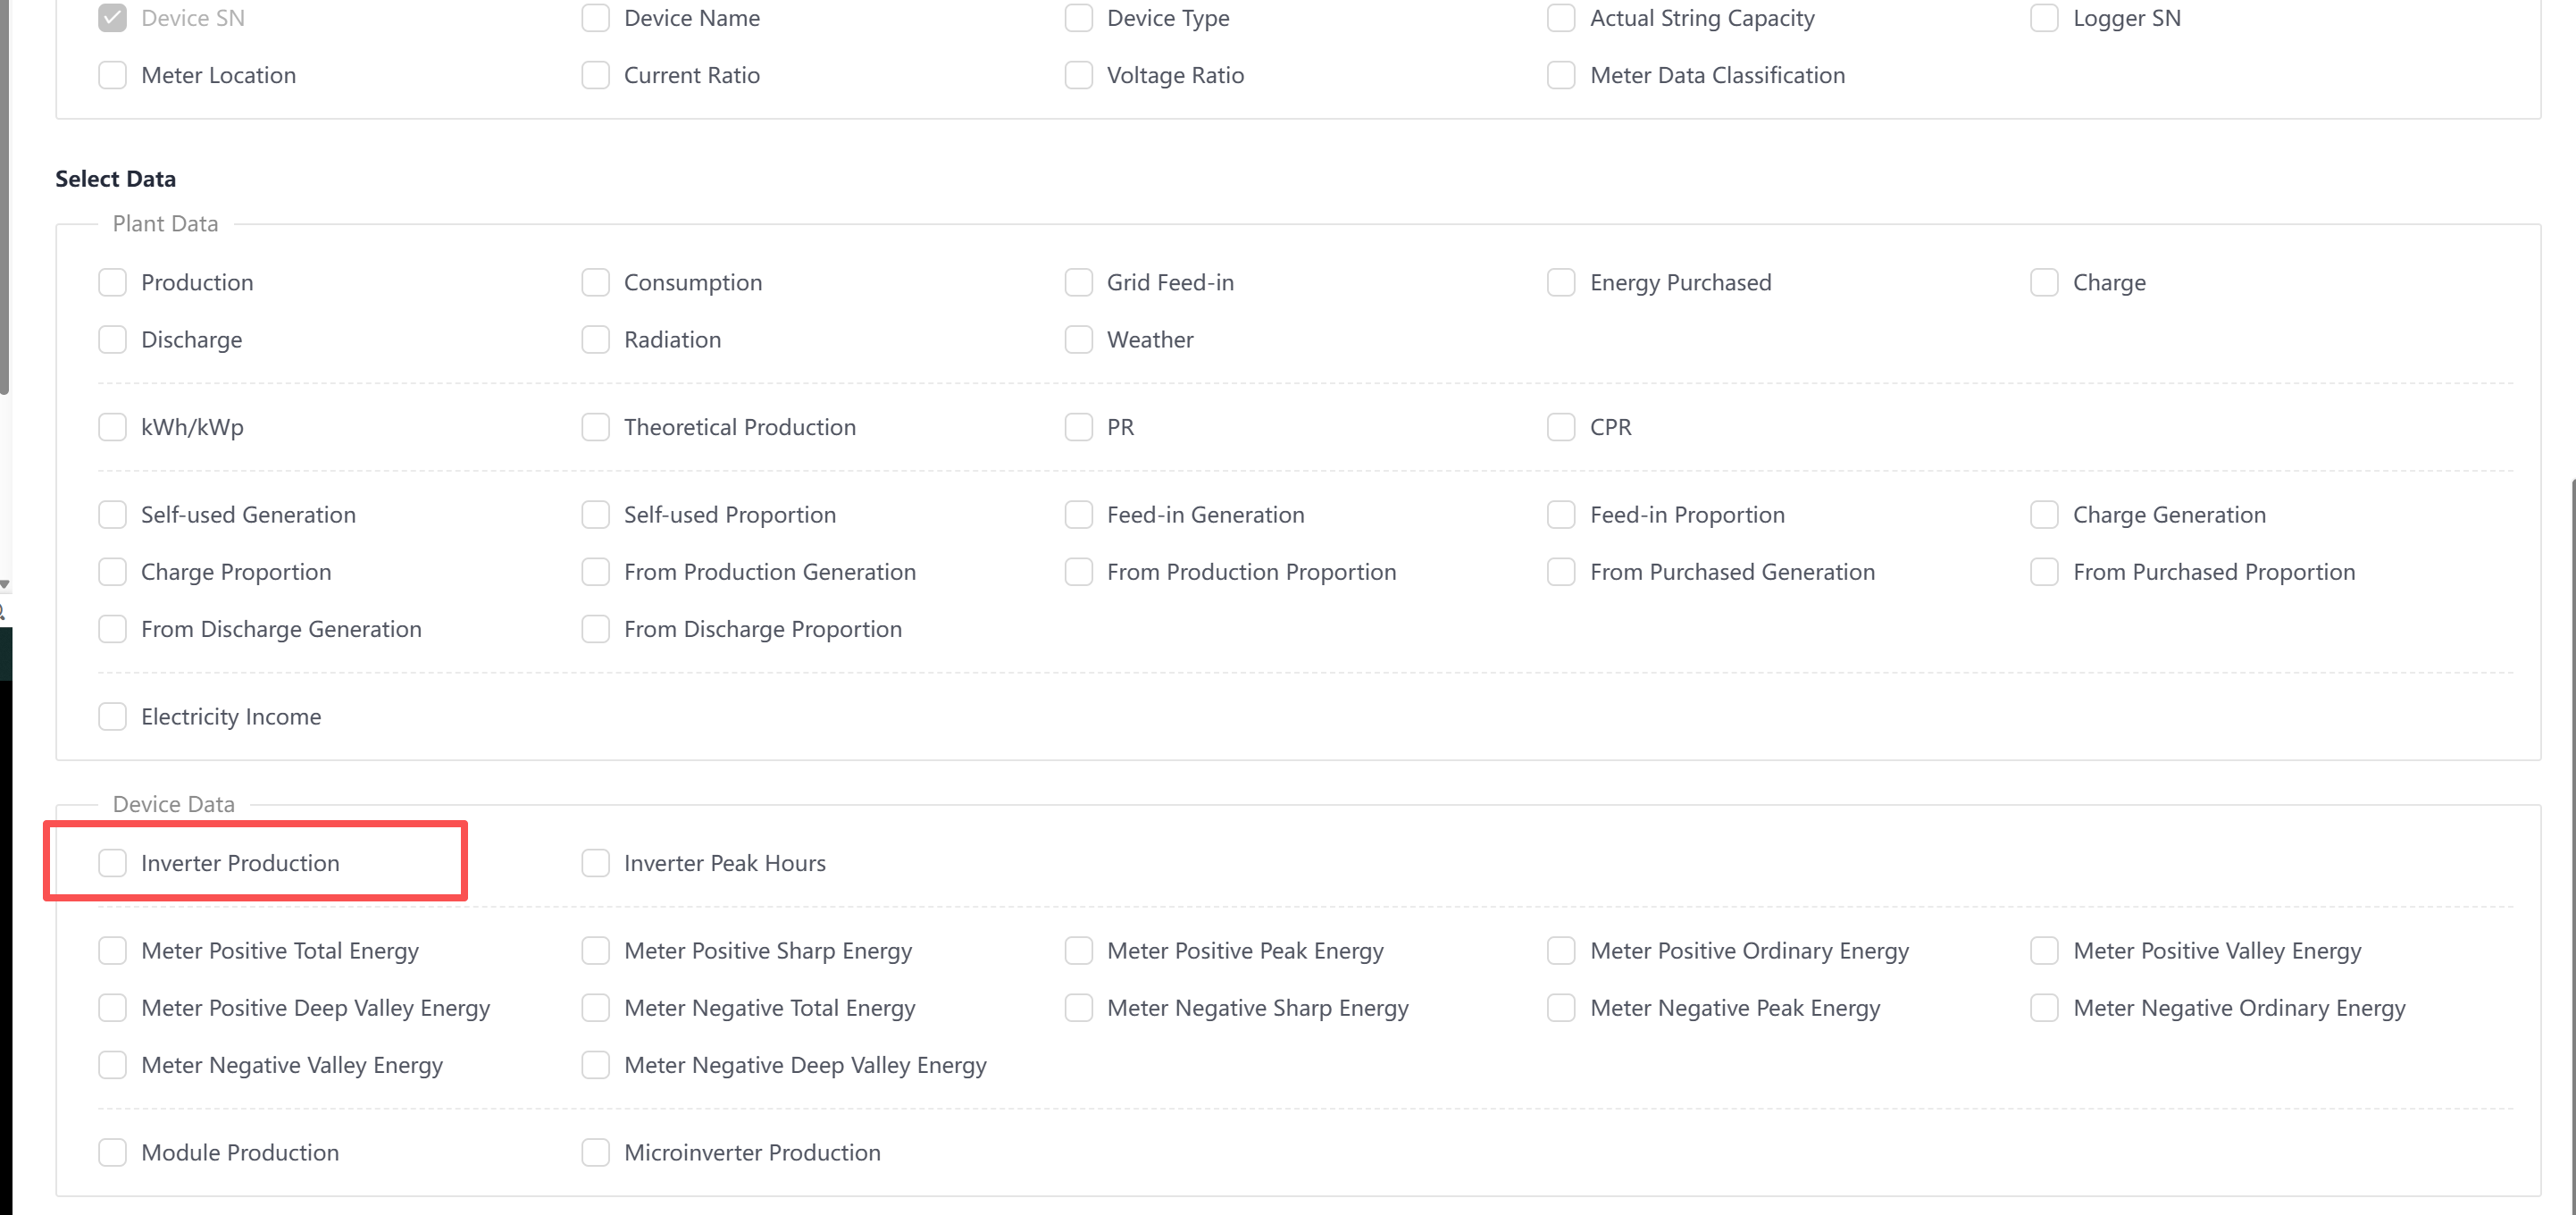Check the Grid Feed-in option
Viewport: 2576px width, 1215px height.
pos(1079,283)
